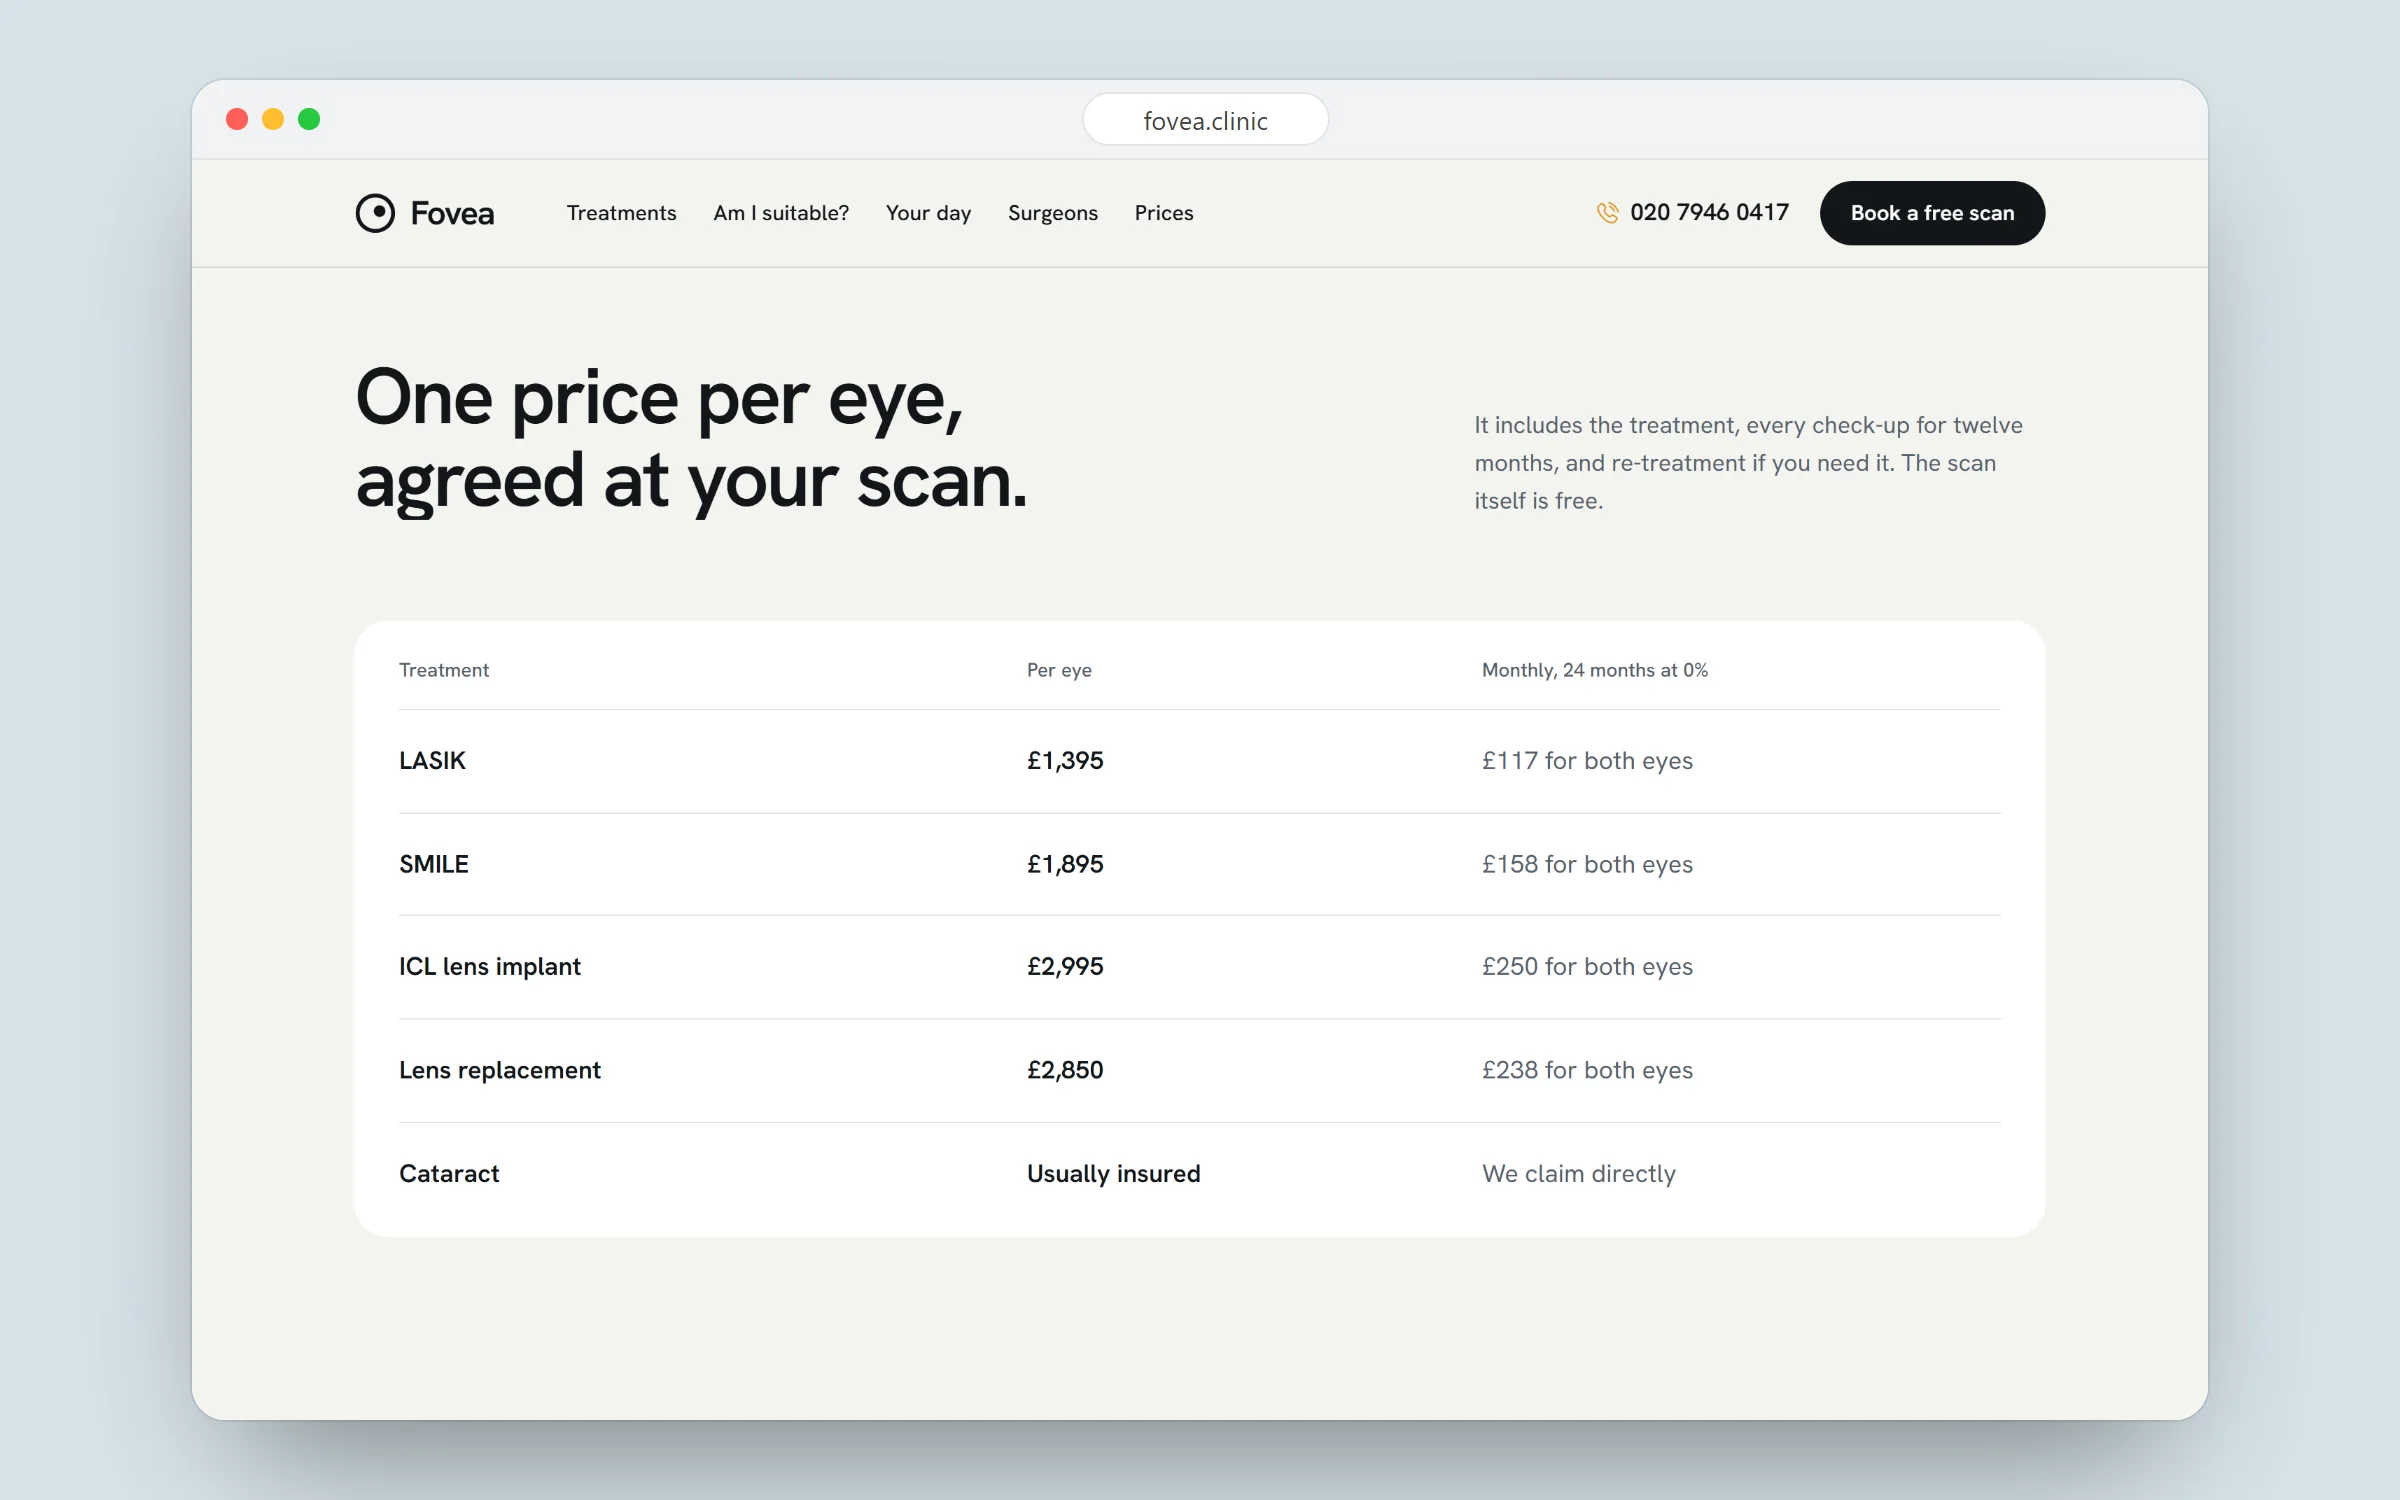2400x1500 pixels.
Task: Open the Treatments nav item
Action: tap(621, 213)
